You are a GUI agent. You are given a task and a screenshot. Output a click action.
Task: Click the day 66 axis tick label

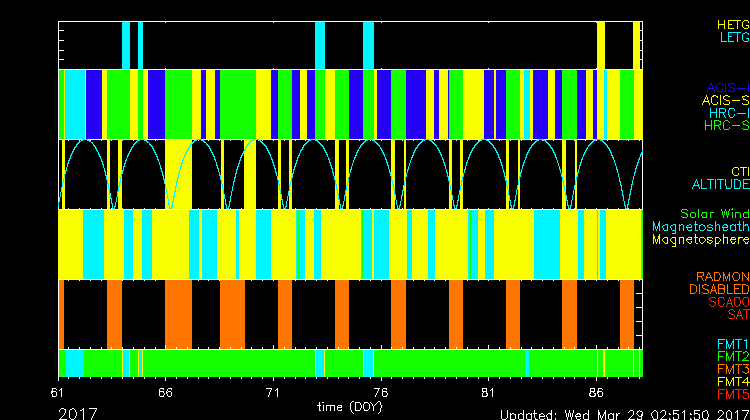click(166, 392)
